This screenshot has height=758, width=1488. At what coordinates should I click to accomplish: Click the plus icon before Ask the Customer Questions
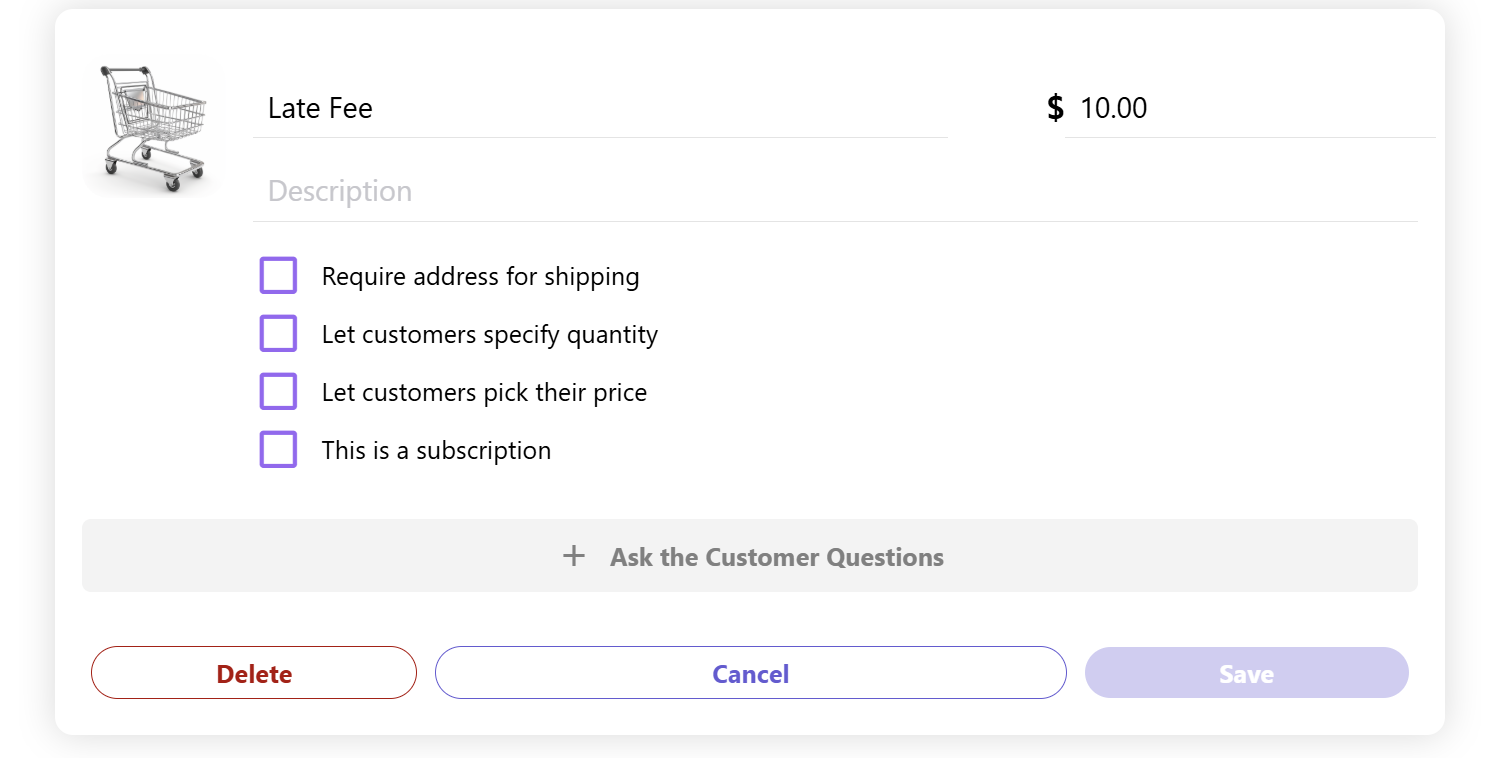click(x=573, y=556)
